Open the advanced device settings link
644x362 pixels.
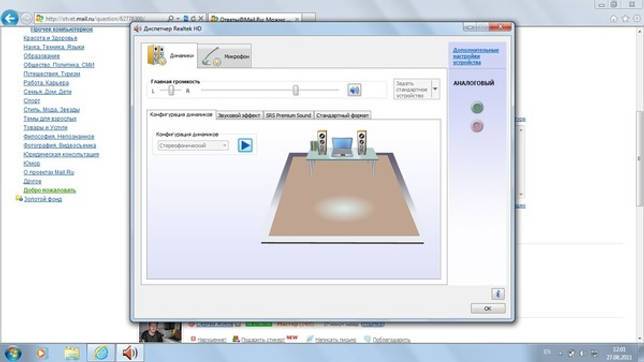tap(476, 56)
